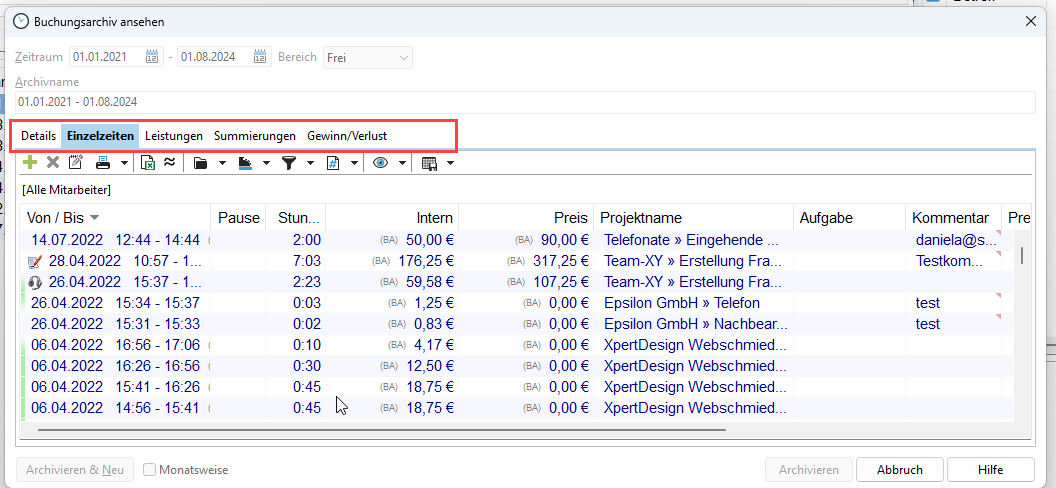This screenshot has height=488, width=1056.
Task: Click the green plus add entry icon
Action: 30,163
